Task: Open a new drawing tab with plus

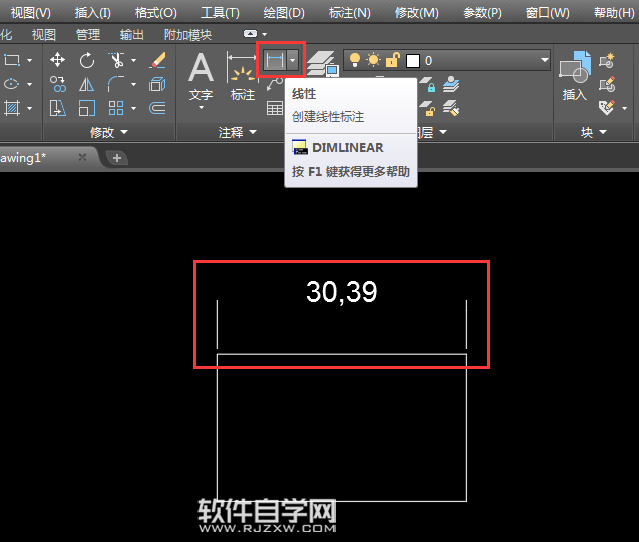Action: (x=117, y=158)
